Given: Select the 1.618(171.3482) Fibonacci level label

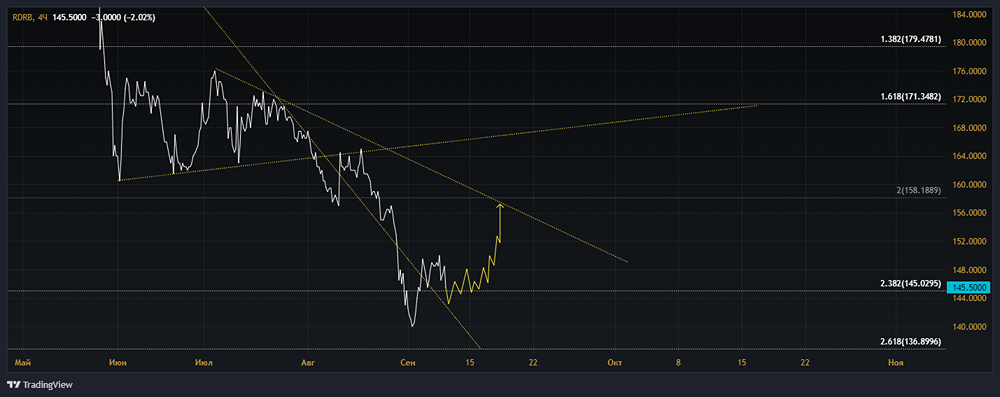Looking at the screenshot, I should coord(911,96).
